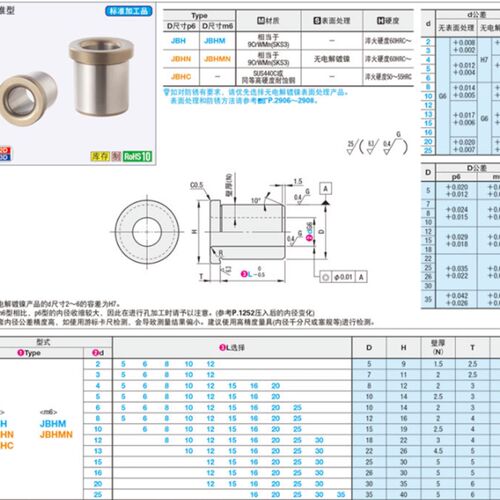Click the large JBHM label in the bottom table

[53, 424]
